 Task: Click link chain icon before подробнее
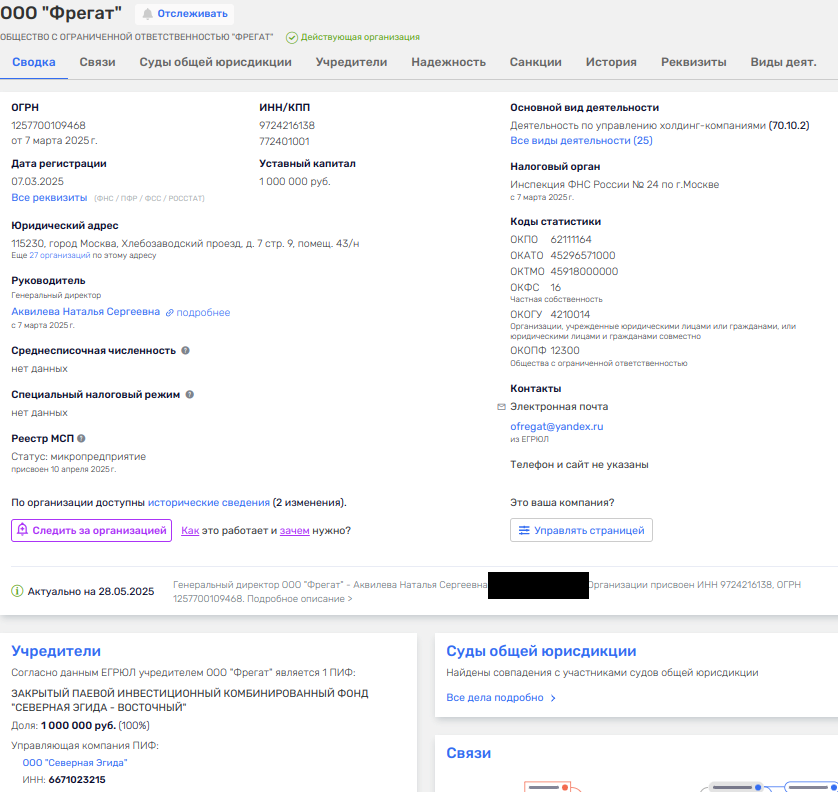pos(169,313)
